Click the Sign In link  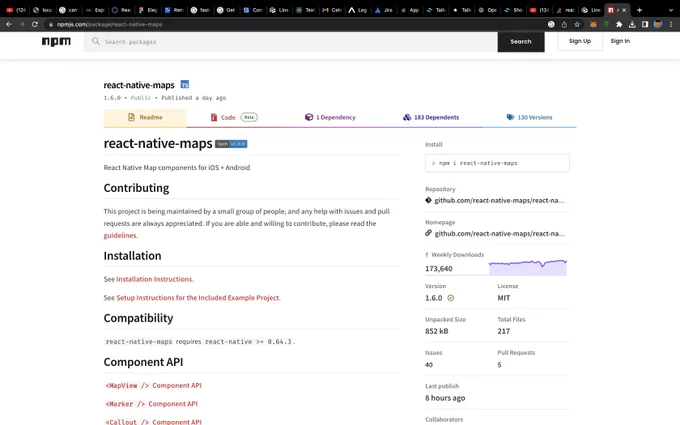point(620,41)
